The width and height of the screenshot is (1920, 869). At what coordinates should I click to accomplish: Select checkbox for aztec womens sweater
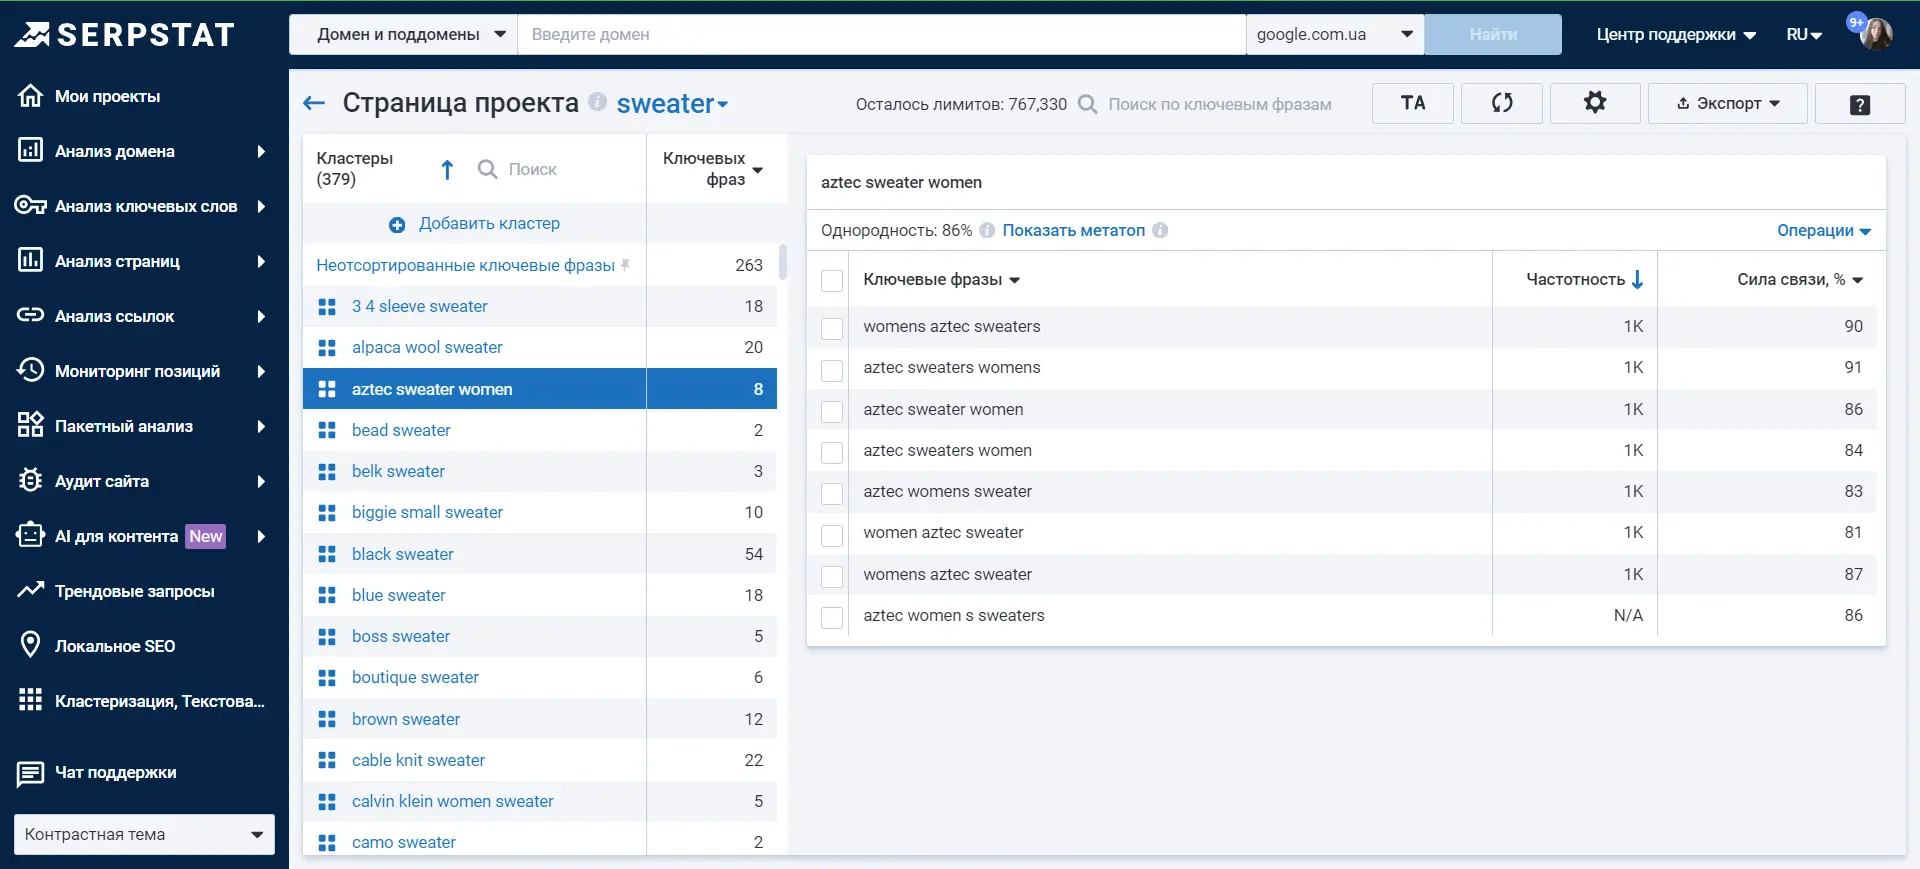tap(832, 493)
